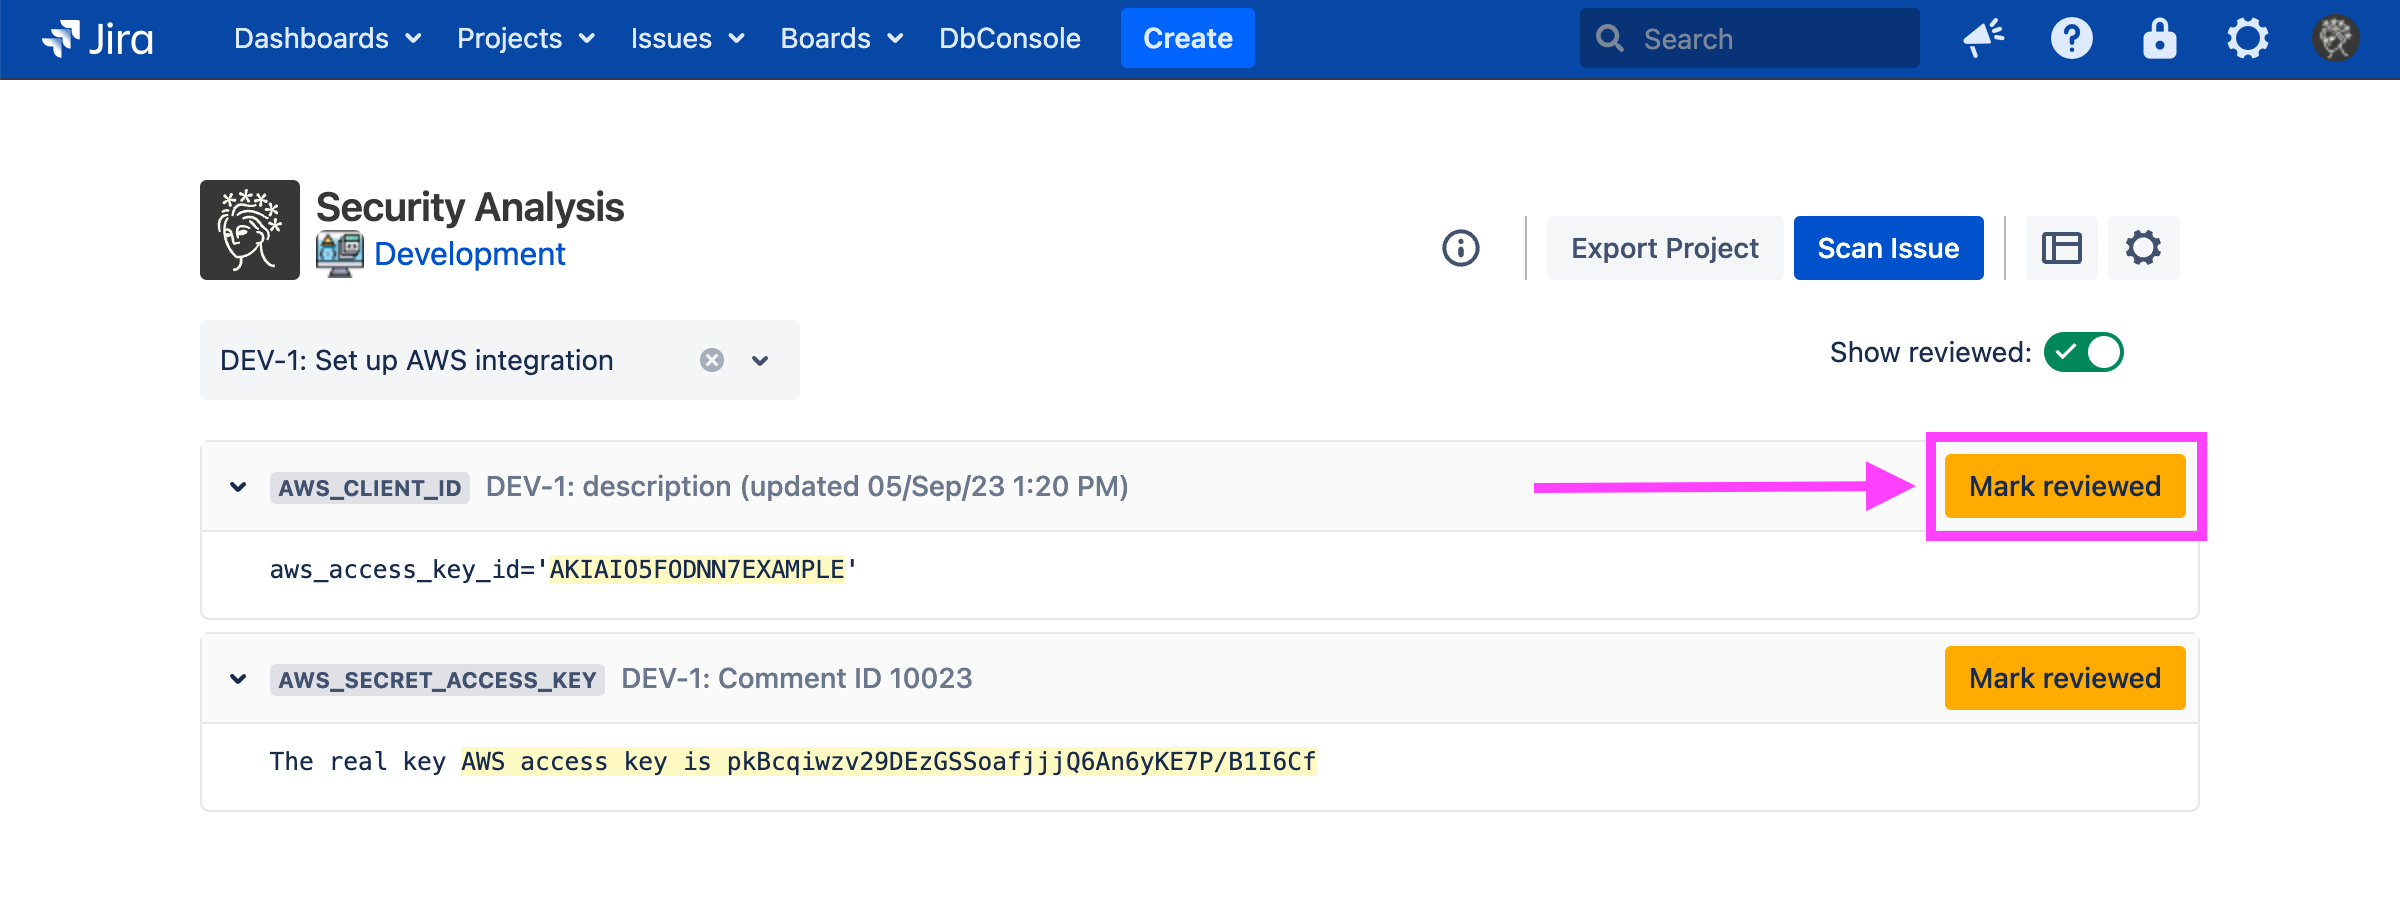Open the Development project link
2400x922 pixels.
[x=469, y=254]
